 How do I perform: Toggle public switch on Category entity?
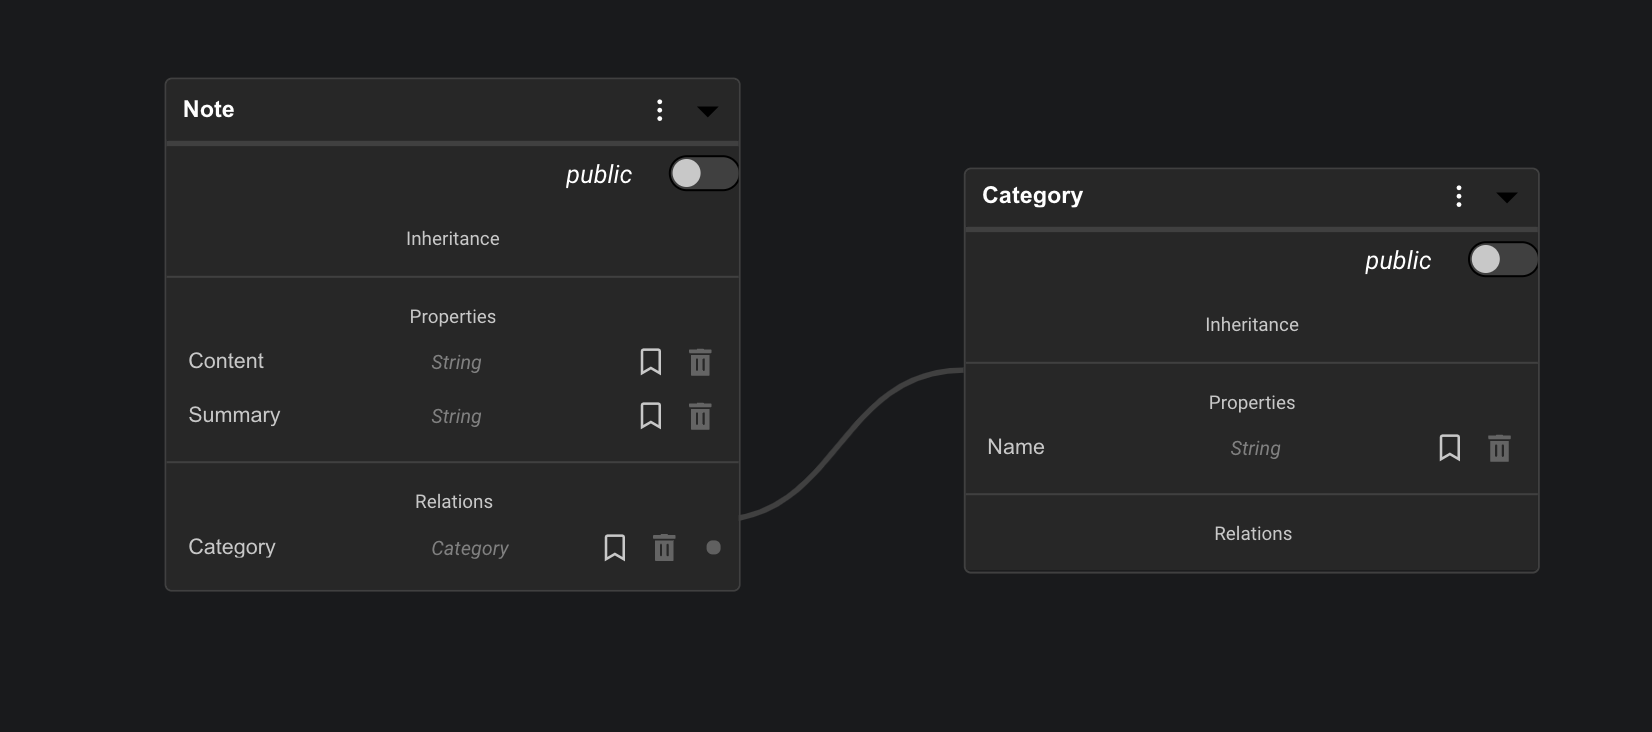pos(1502,260)
